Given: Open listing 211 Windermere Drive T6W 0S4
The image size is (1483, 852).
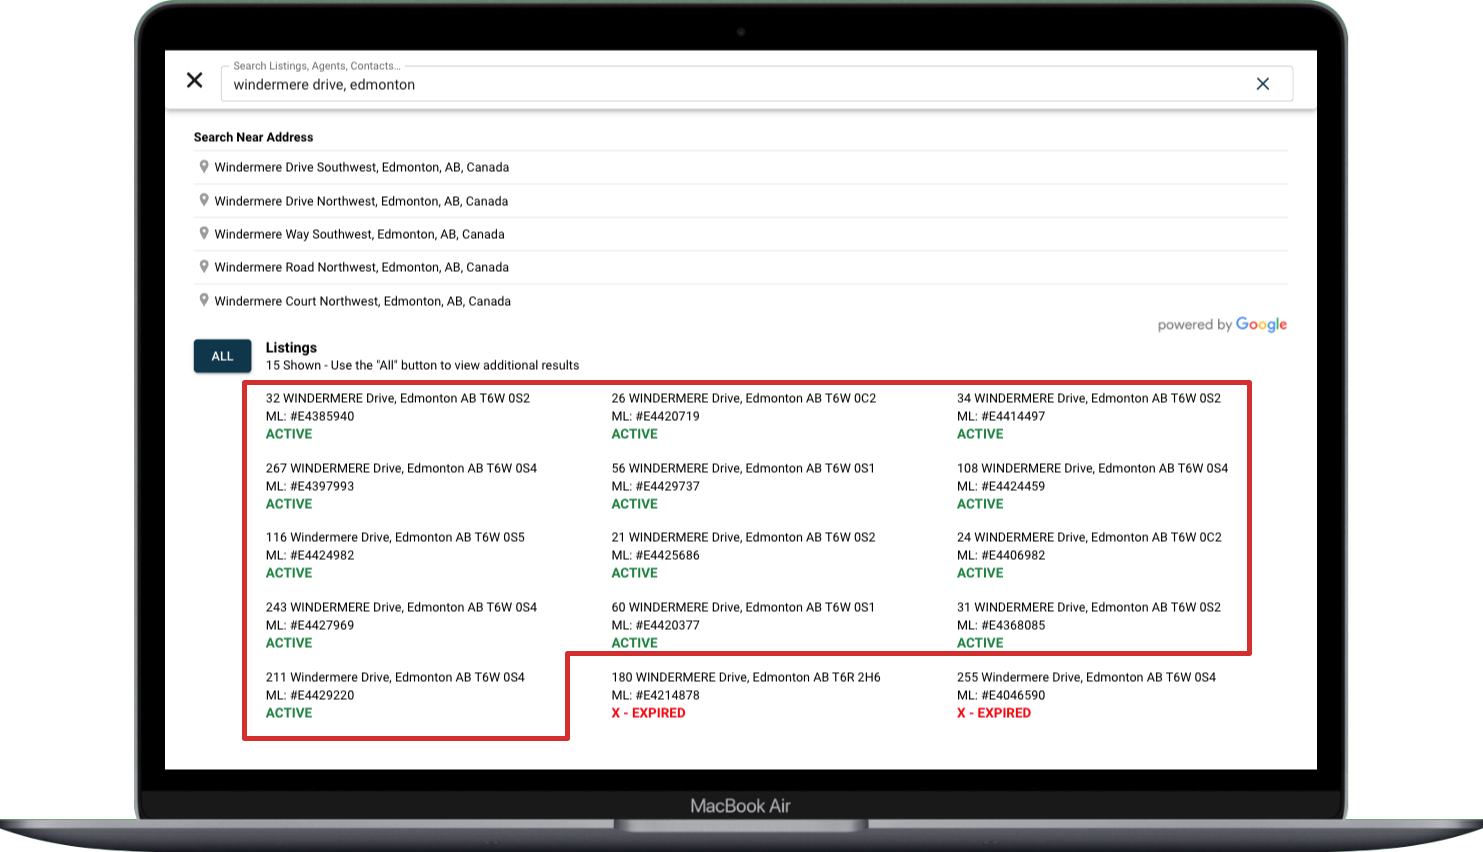Looking at the screenshot, I should click(x=395, y=677).
